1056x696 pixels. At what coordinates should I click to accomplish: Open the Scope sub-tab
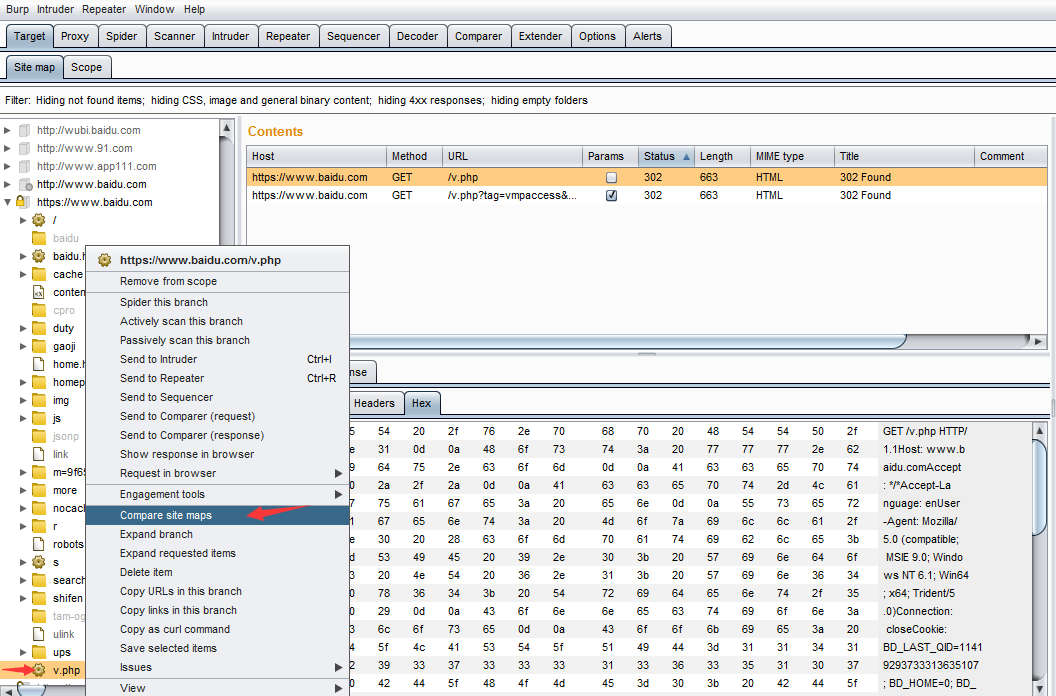click(87, 67)
